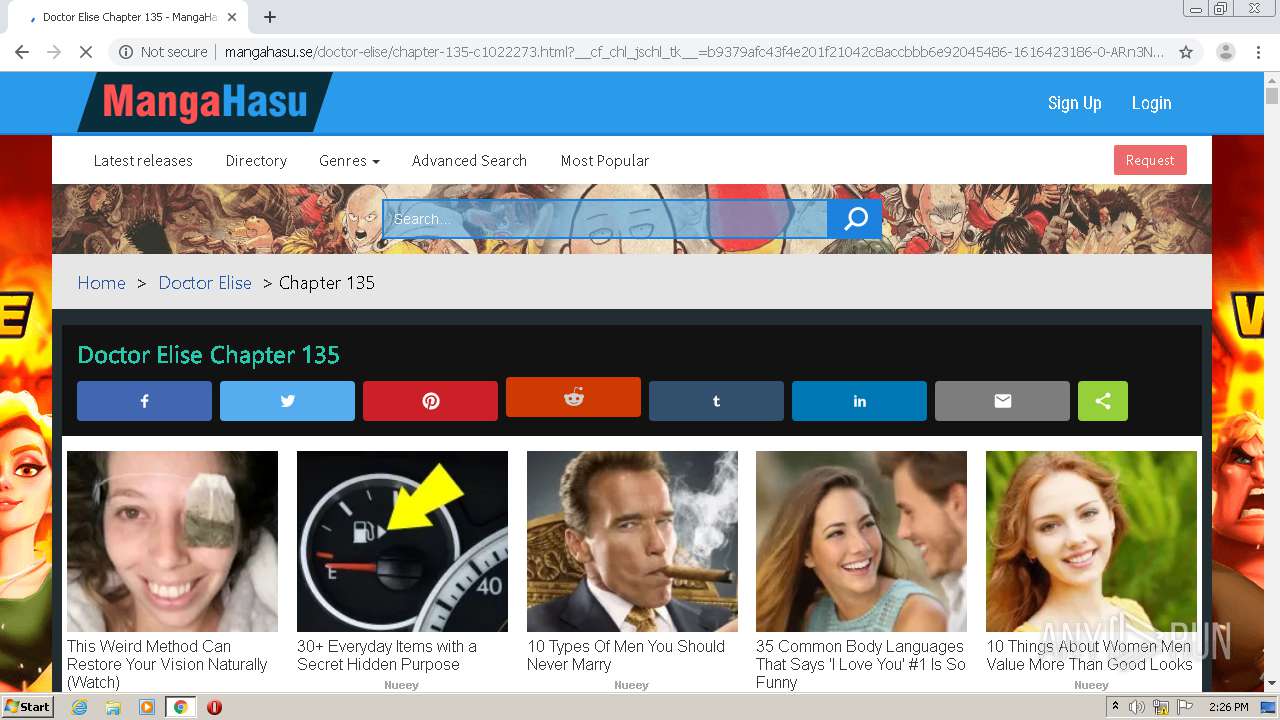Focus the manga Search field
This screenshot has height=720, width=1280.
tap(605, 219)
